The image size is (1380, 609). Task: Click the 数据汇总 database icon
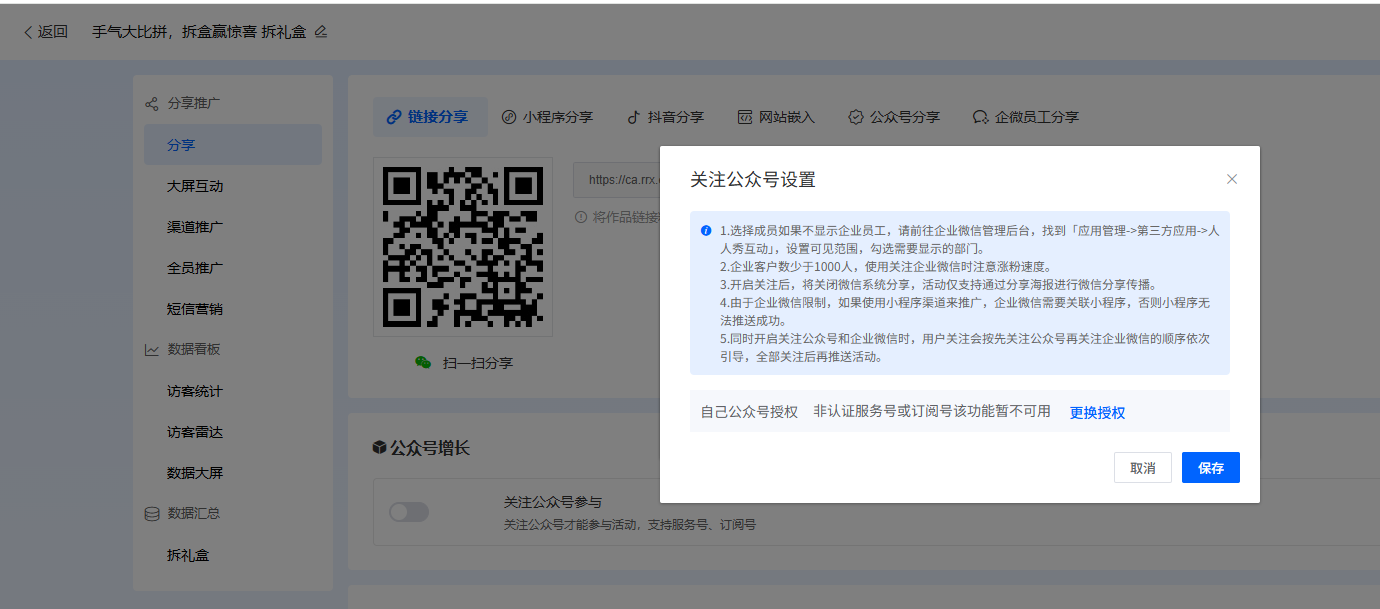click(152, 514)
